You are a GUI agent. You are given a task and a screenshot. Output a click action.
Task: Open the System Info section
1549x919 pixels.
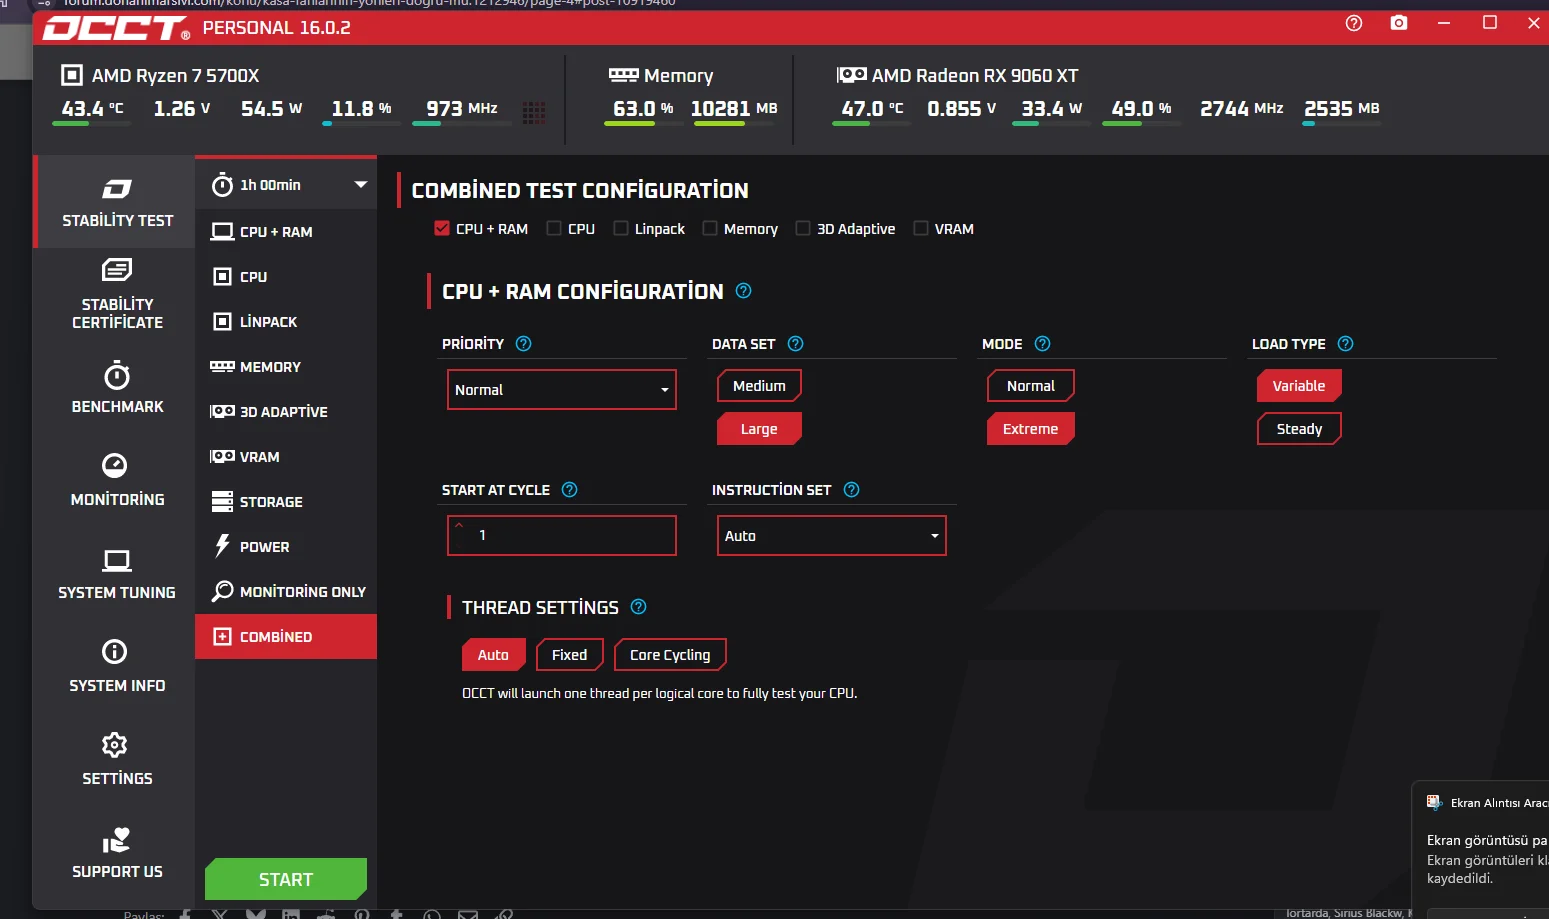click(117, 667)
